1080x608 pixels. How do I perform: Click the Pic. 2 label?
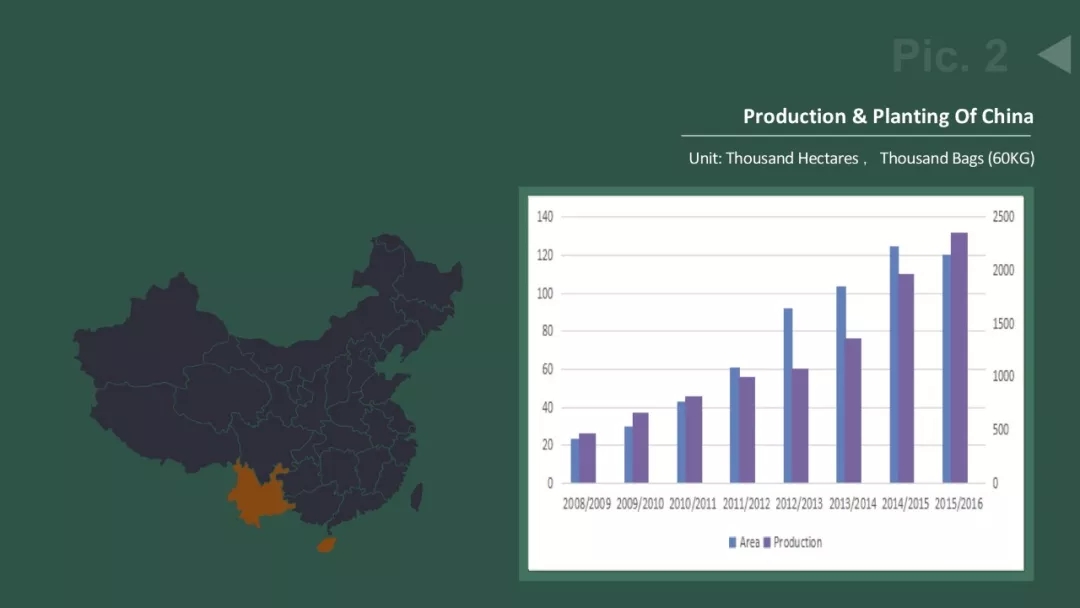950,56
